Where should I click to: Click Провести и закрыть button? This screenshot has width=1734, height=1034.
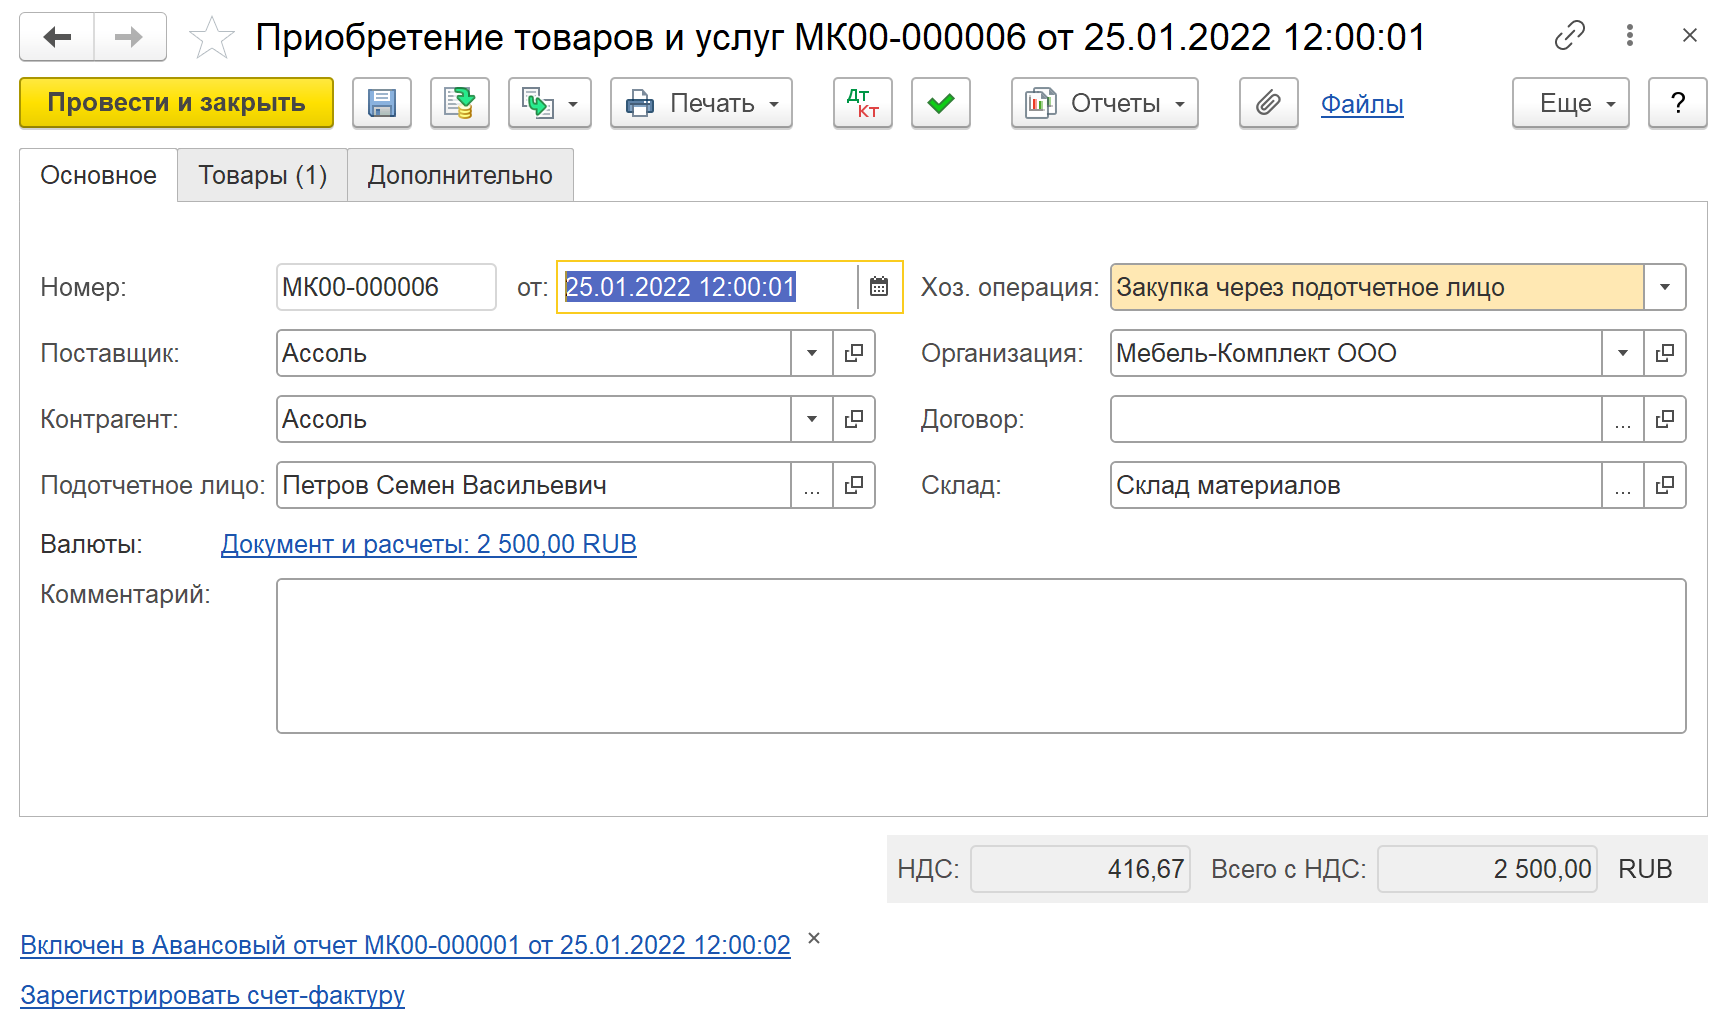tap(176, 103)
